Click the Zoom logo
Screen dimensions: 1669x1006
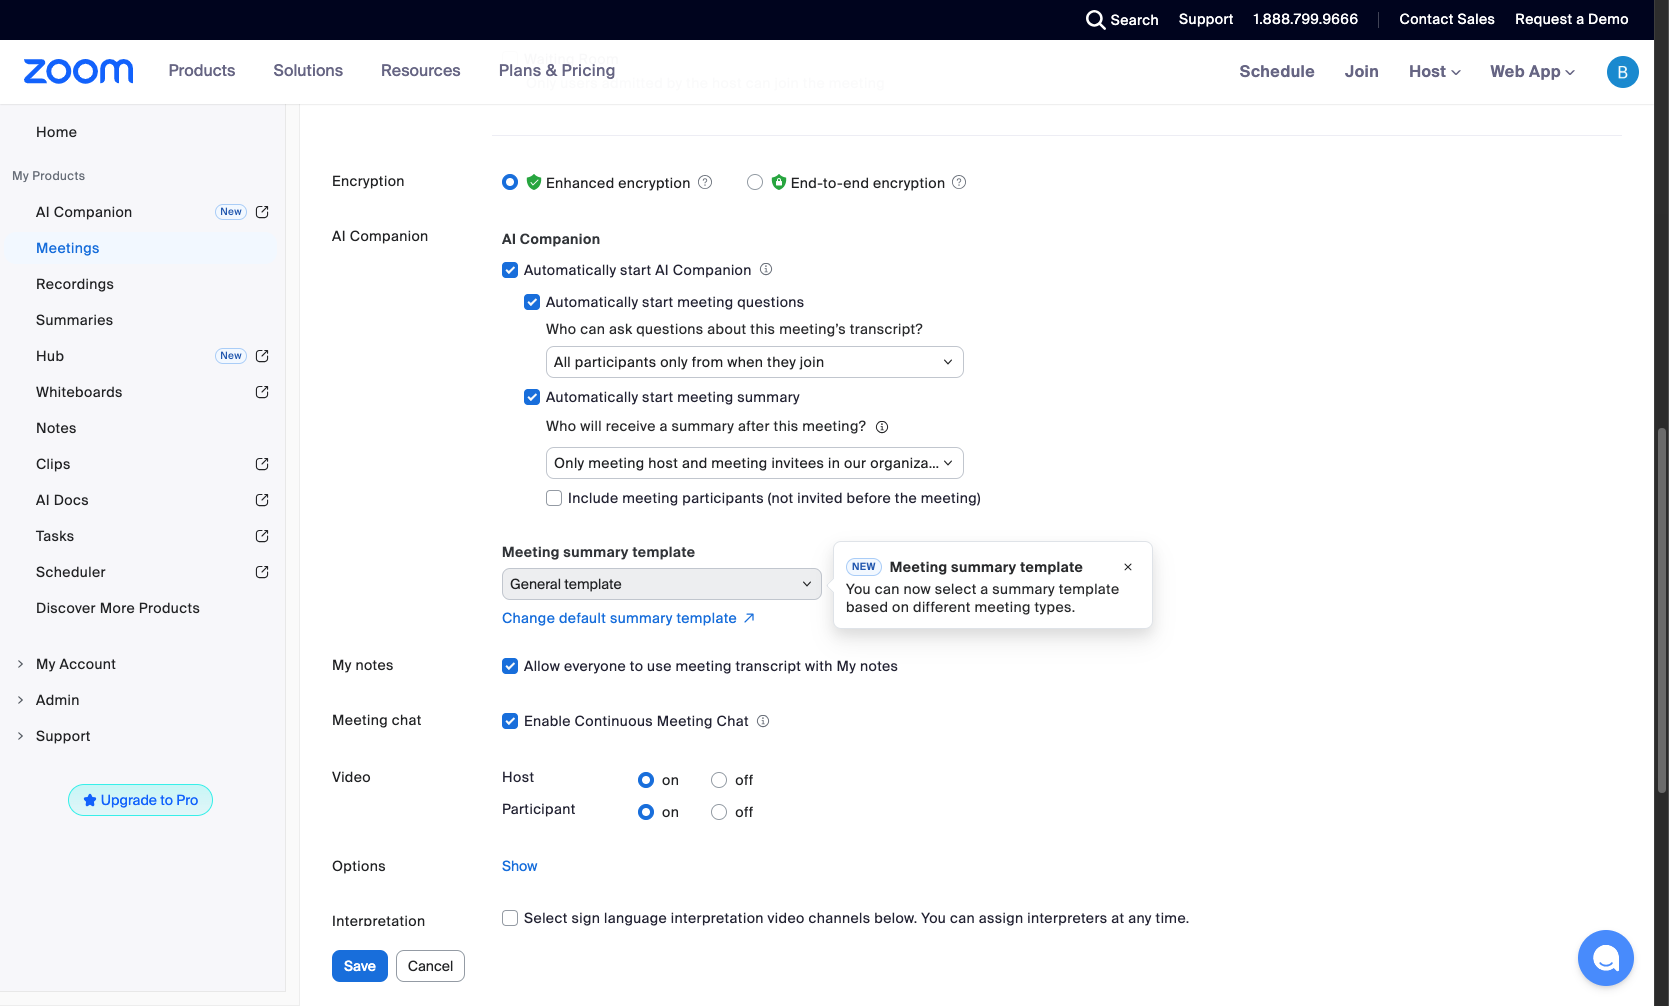(78, 71)
